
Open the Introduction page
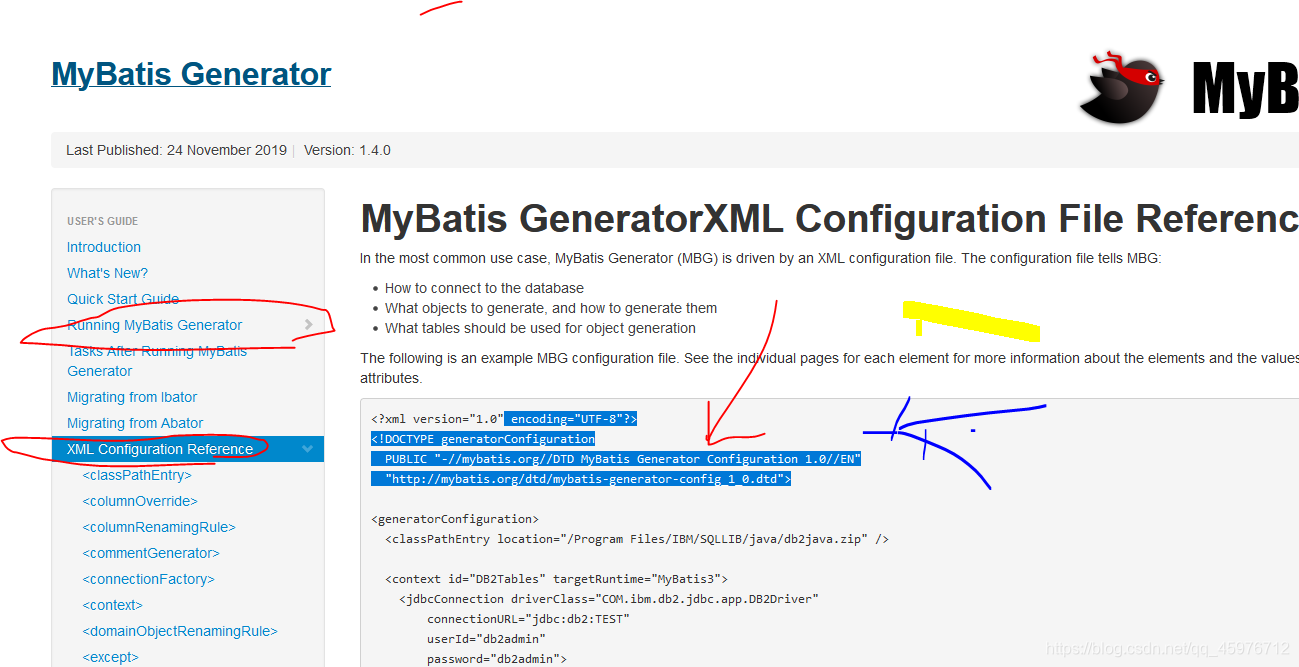pos(104,247)
